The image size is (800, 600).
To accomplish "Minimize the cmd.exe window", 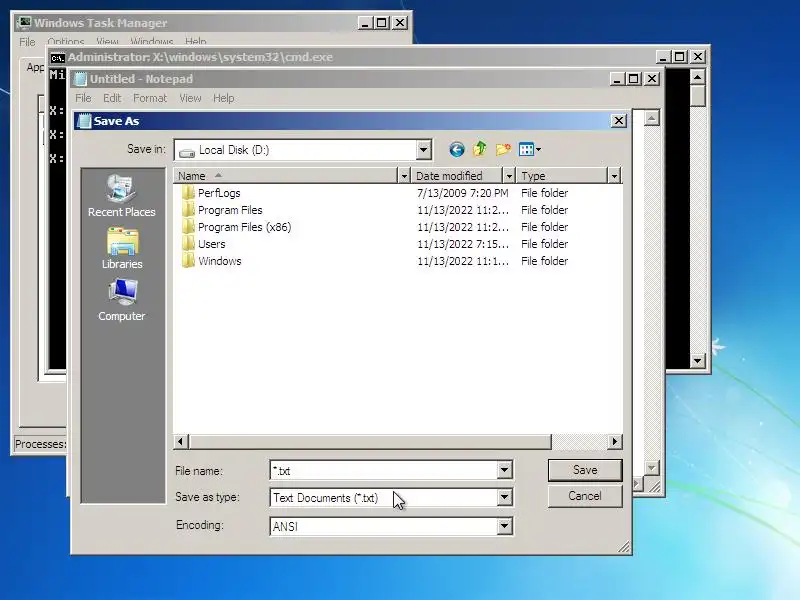I will click(662, 57).
